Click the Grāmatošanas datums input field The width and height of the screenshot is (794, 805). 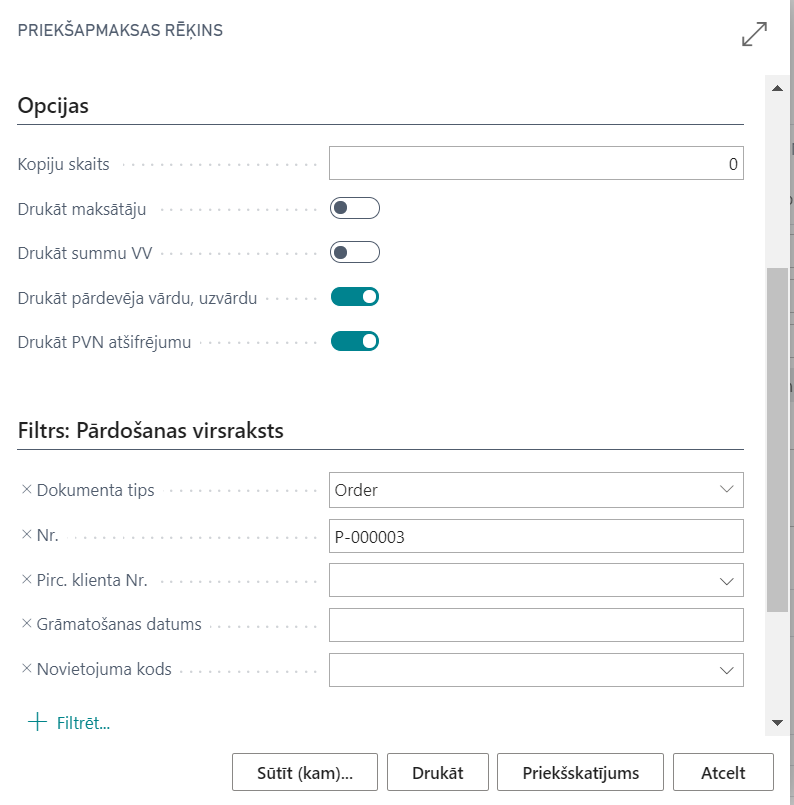[536, 625]
